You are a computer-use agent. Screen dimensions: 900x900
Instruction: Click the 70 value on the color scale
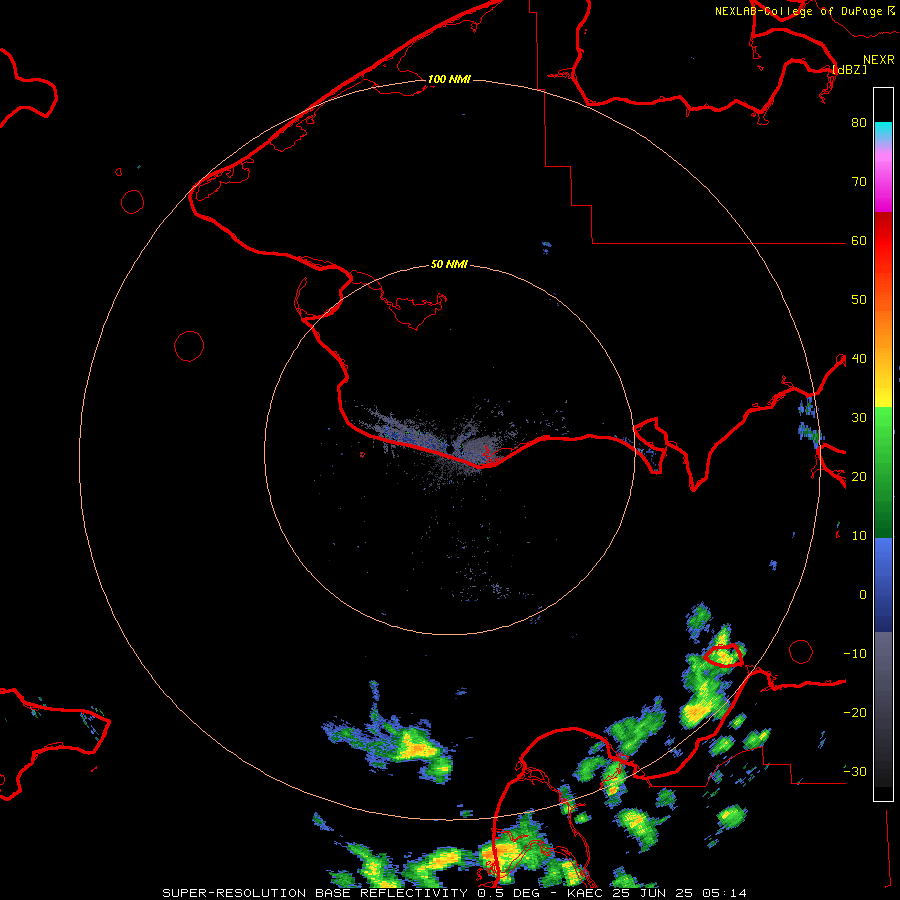pos(859,182)
